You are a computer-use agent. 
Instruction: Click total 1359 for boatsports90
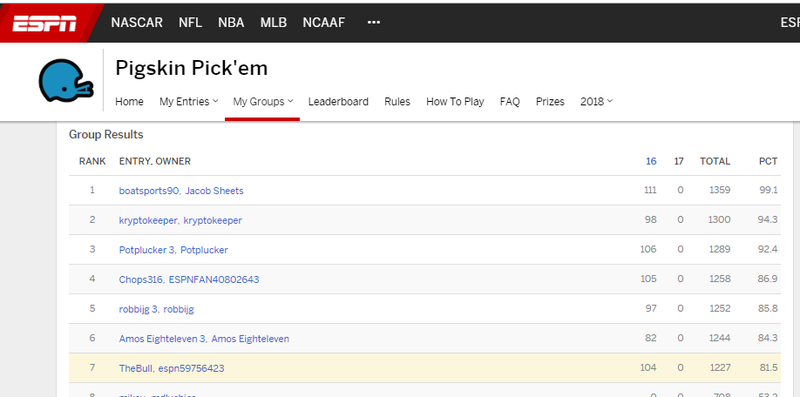point(719,190)
